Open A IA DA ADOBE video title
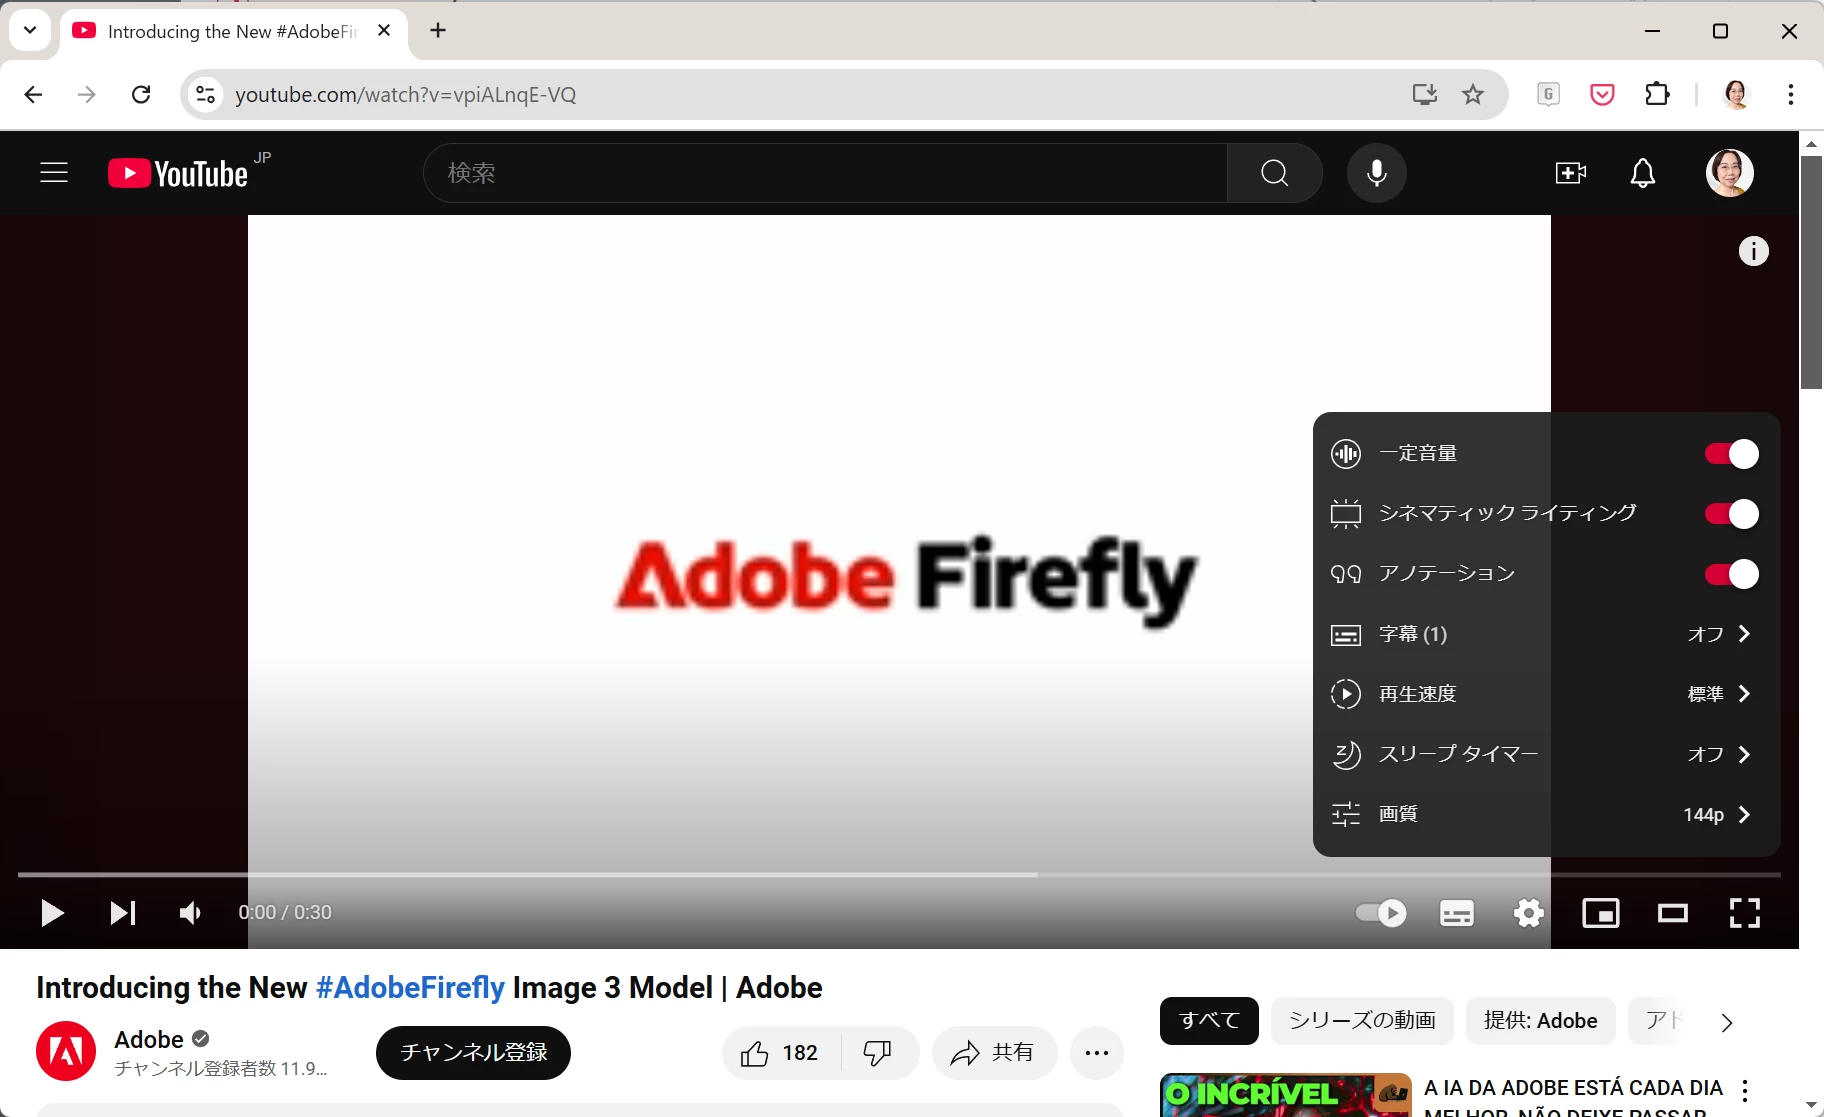Image resolution: width=1824 pixels, height=1117 pixels. pyautogui.click(x=1573, y=1096)
